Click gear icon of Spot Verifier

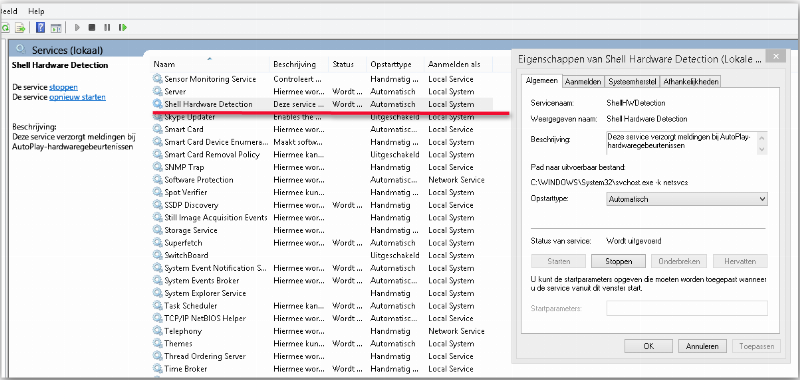tap(158, 192)
